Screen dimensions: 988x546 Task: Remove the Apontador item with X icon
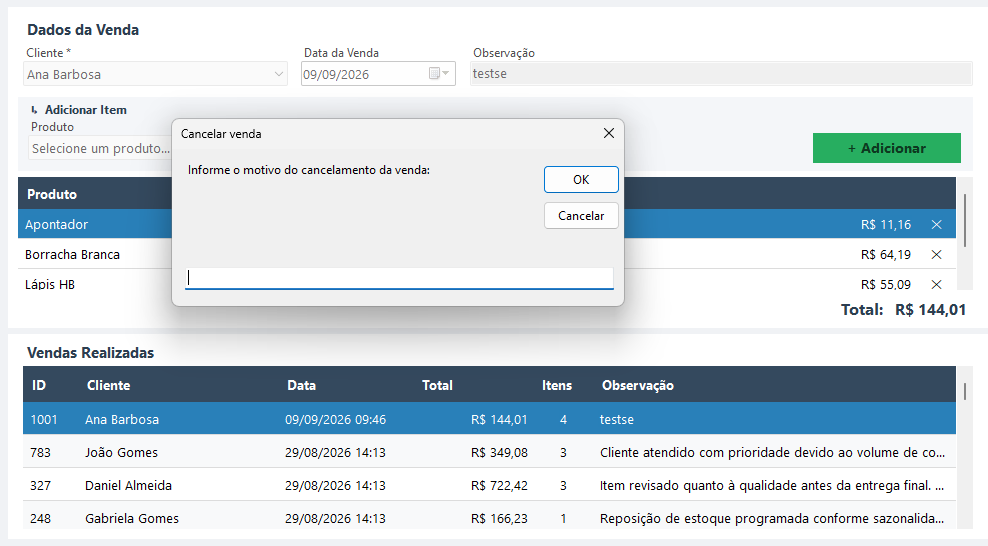[x=936, y=224]
